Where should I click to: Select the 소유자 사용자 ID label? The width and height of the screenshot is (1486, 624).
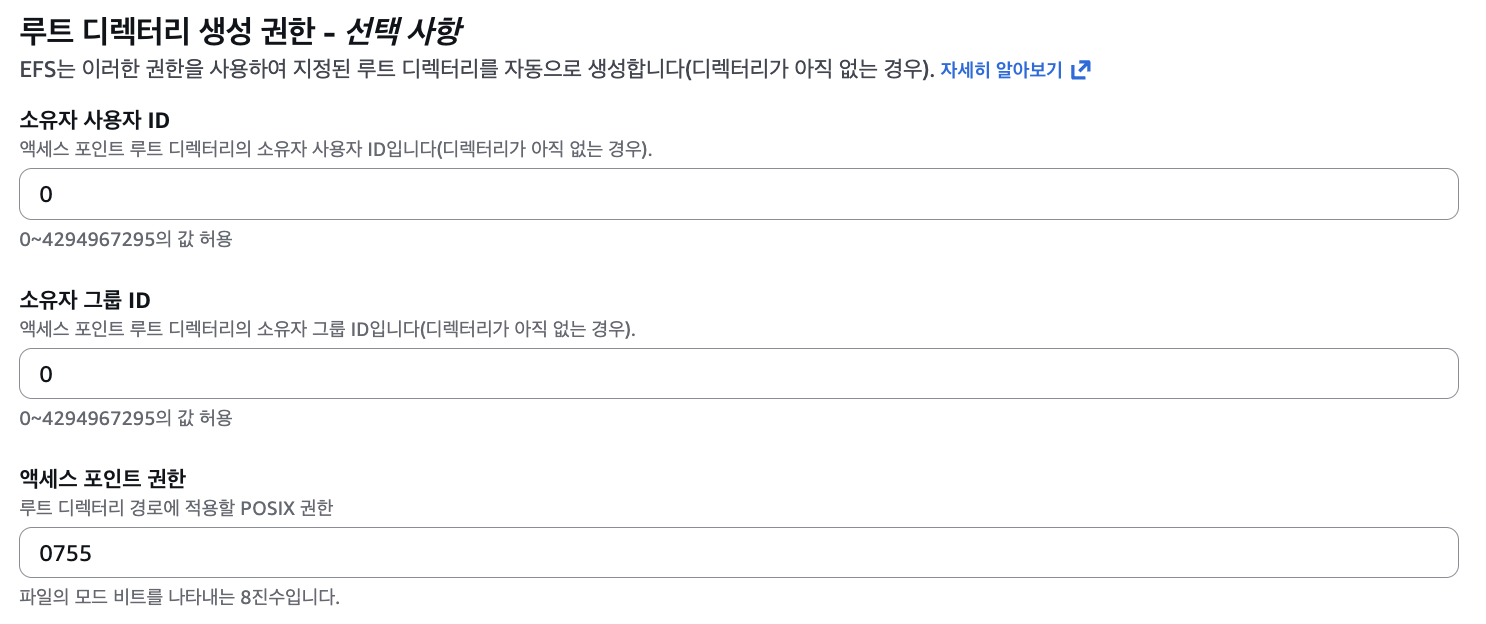click(x=95, y=120)
